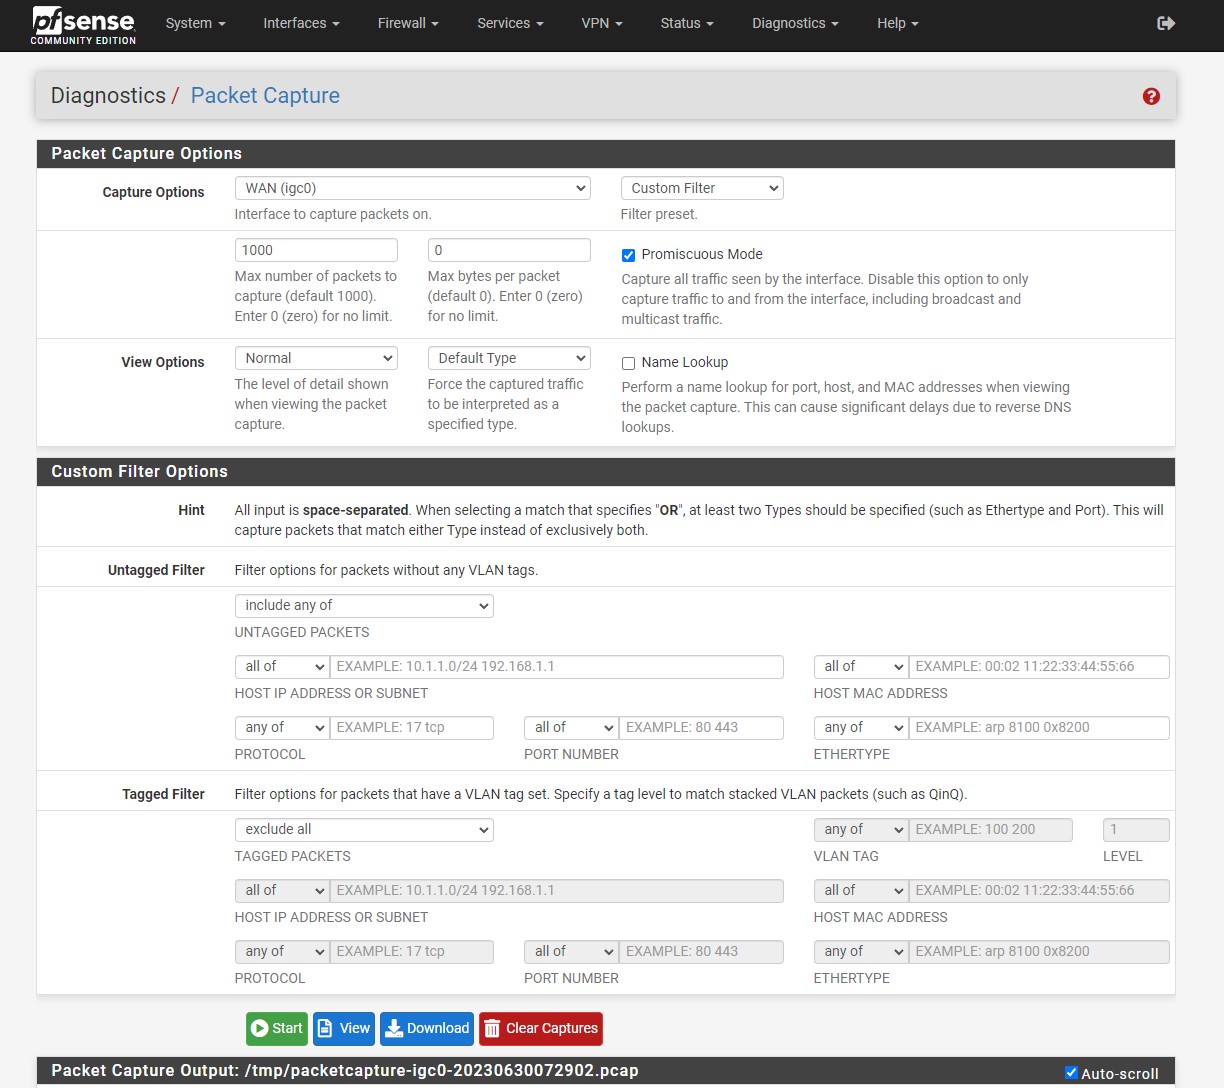View the captured packets
This screenshot has height=1088, width=1224.
pyautogui.click(x=343, y=1028)
